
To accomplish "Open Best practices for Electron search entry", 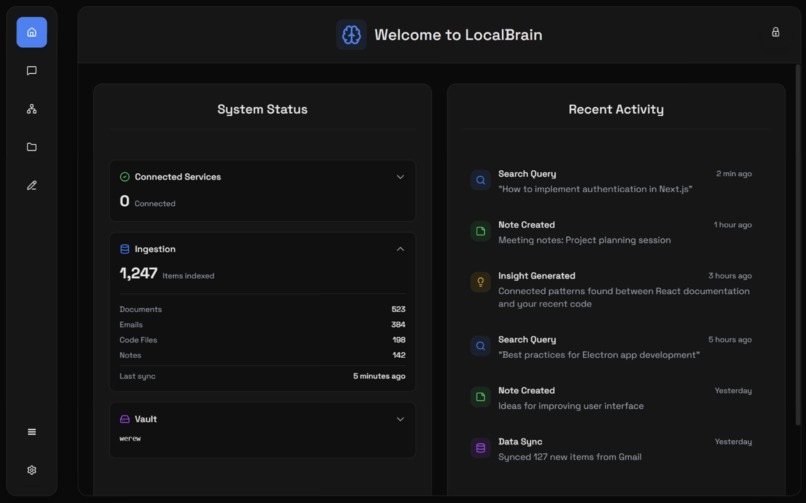I will (x=611, y=347).
